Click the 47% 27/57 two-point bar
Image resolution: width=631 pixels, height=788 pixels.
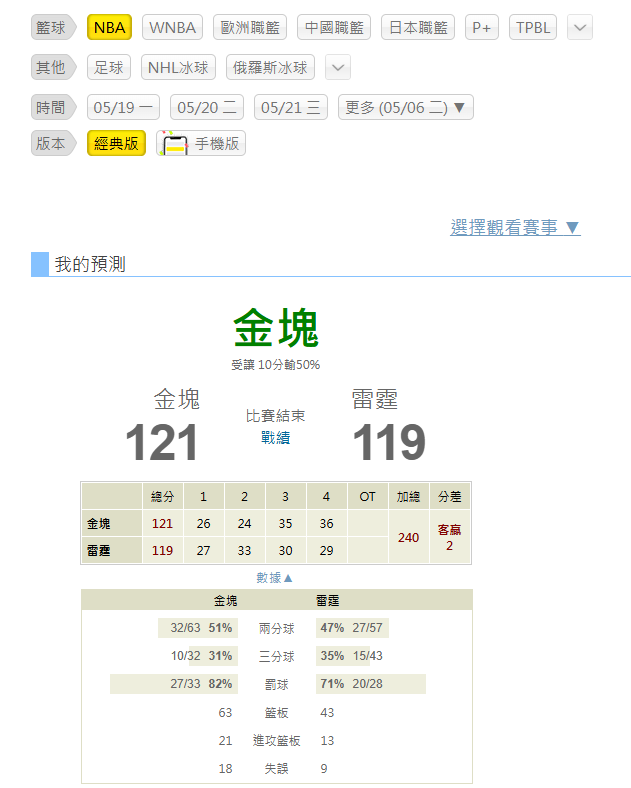[352, 628]
